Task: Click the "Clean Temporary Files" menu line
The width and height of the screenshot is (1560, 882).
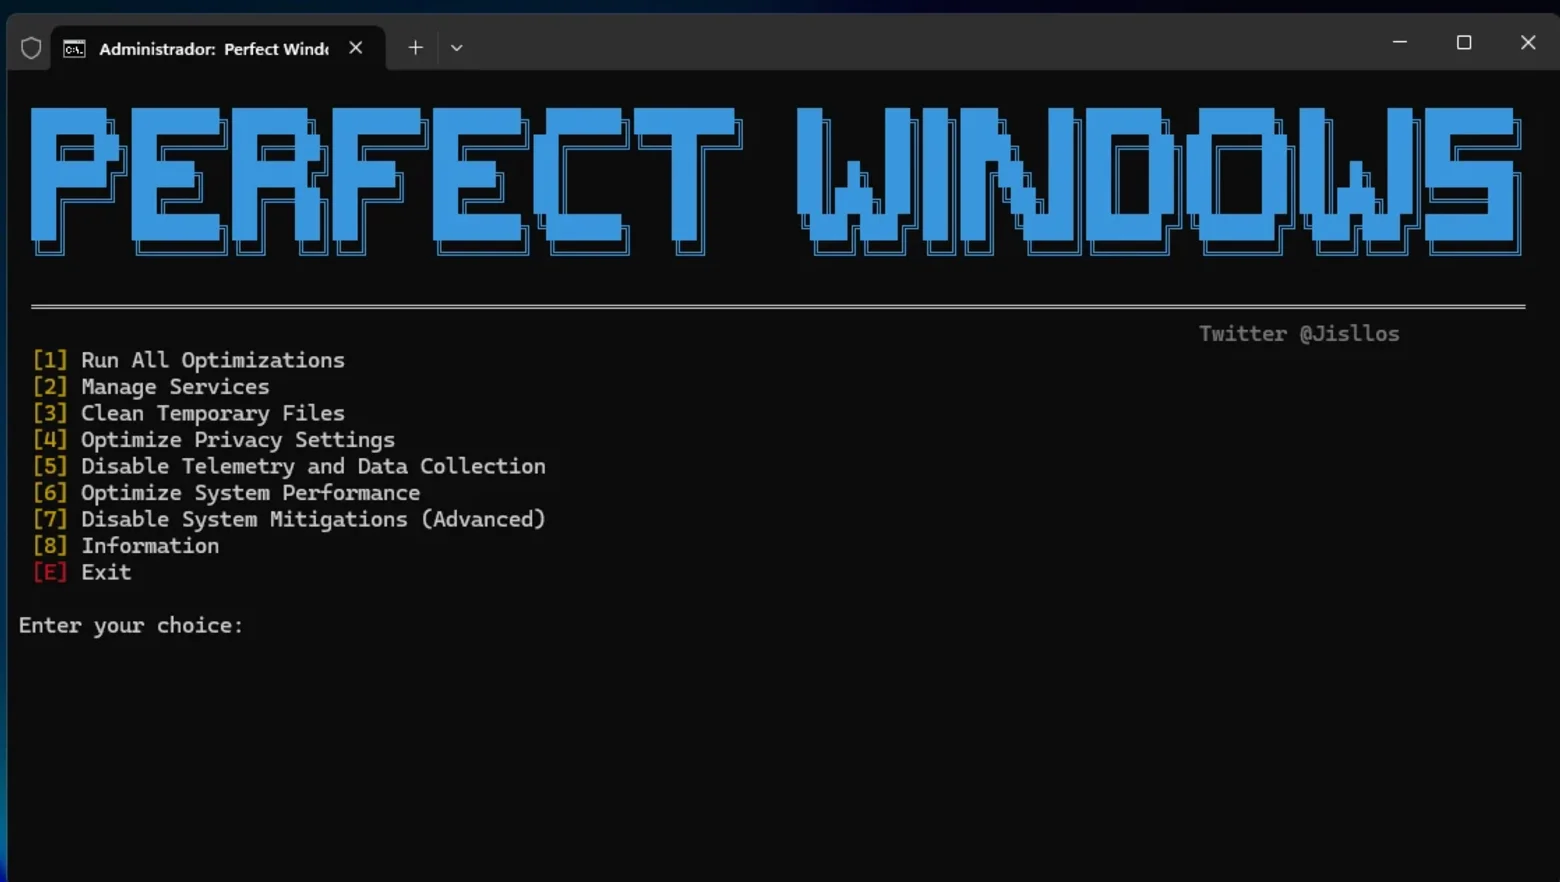Action: coord(189,413)
